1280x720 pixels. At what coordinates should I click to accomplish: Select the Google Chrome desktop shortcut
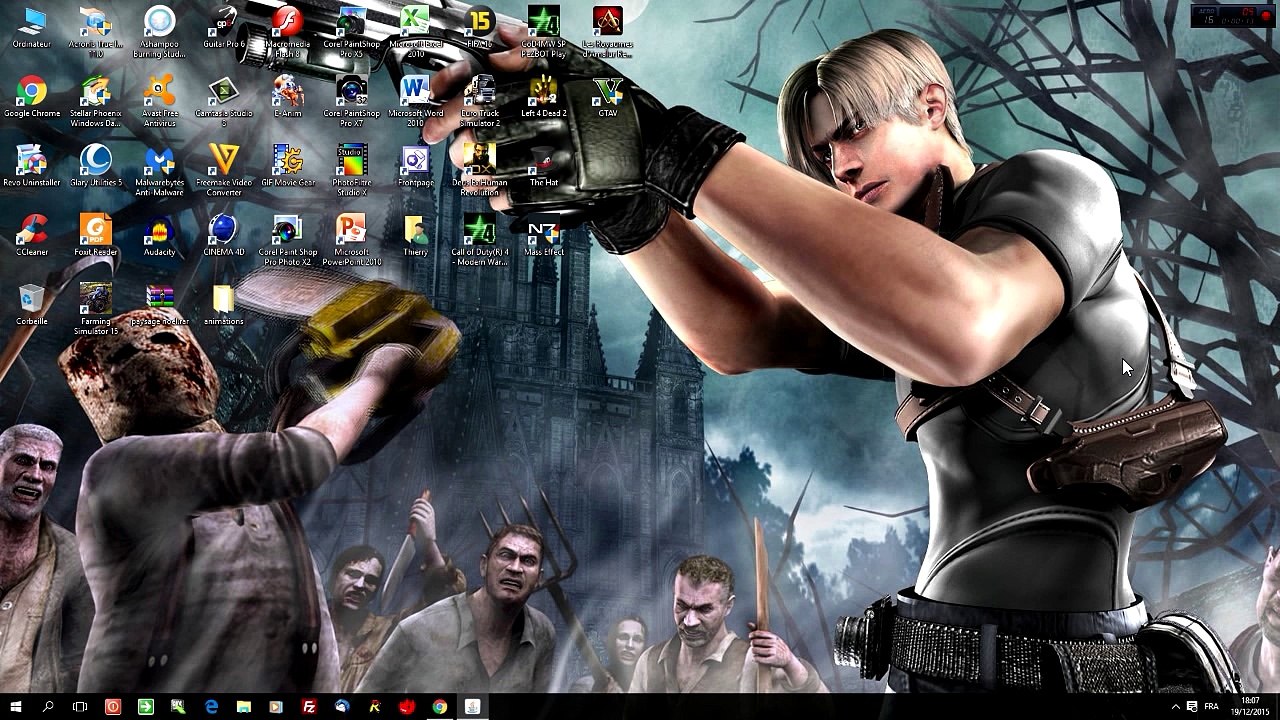32,98
